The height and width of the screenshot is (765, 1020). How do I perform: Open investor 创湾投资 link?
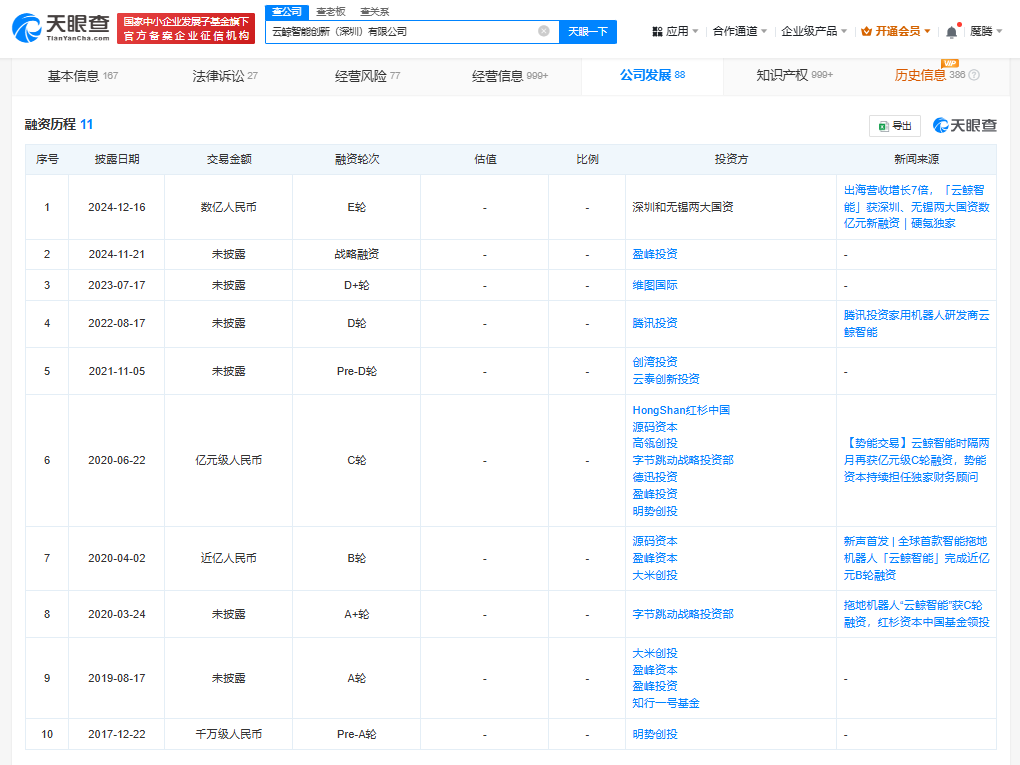click(x=655, y=362)
